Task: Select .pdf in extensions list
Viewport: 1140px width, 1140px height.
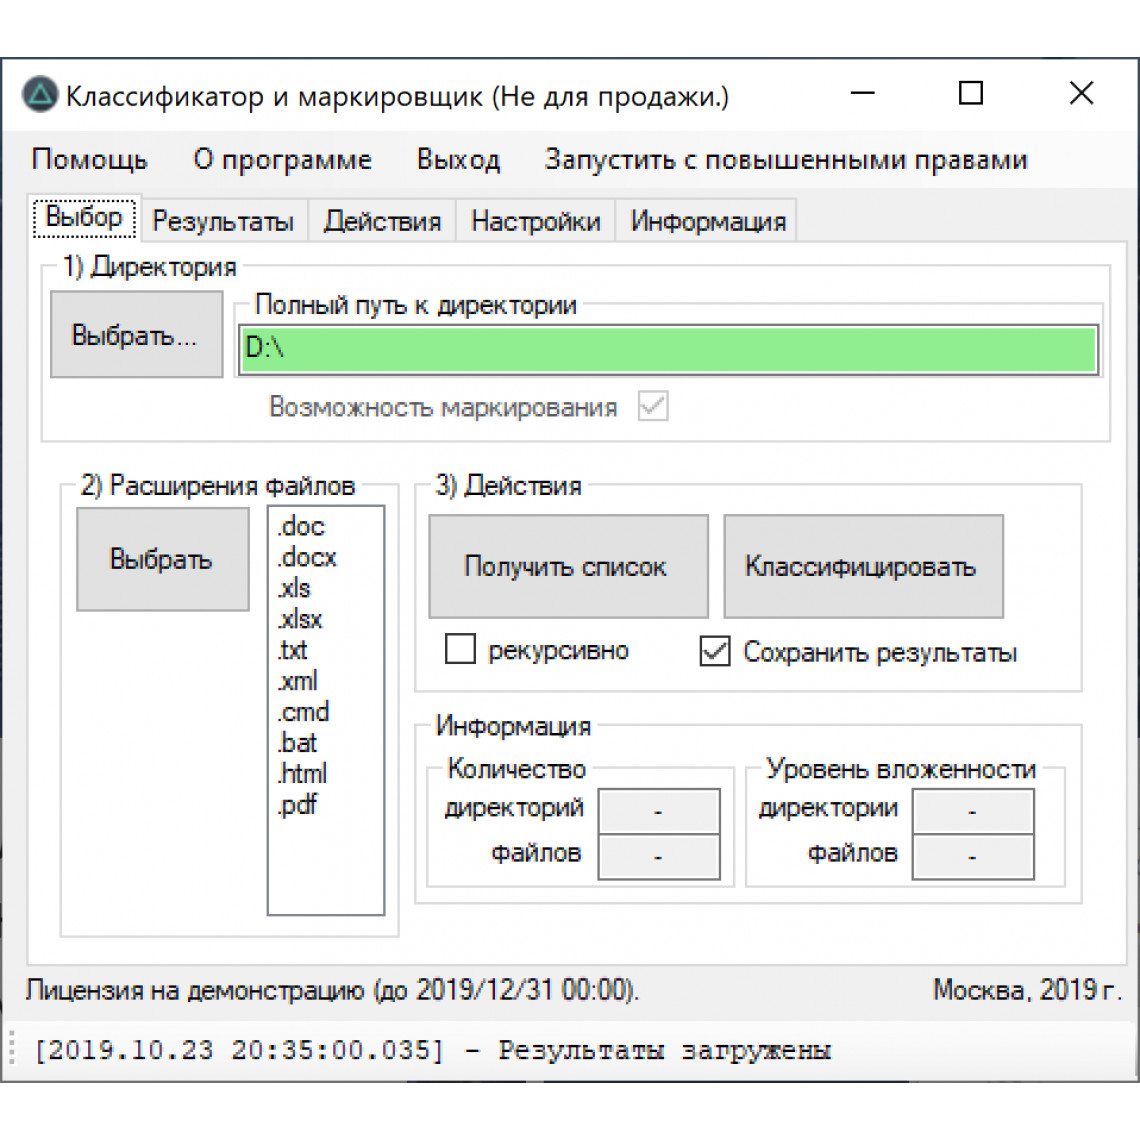Action: point(297,805)
